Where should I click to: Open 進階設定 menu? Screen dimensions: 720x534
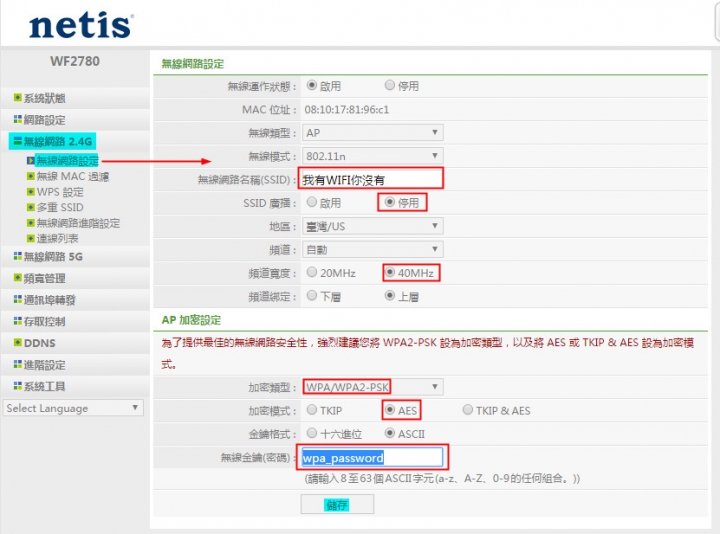tap(44, 365)
